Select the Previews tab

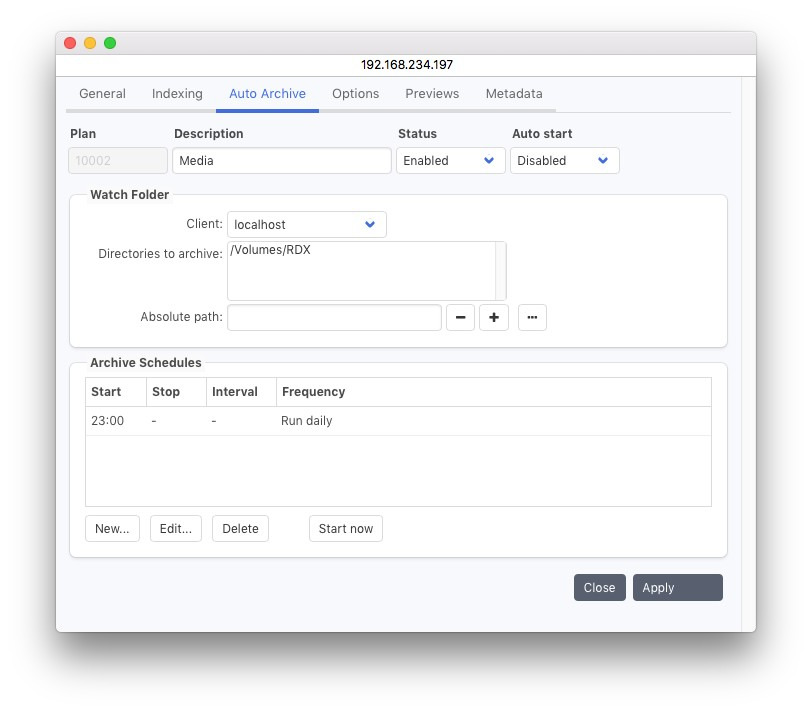pos(432,94)
